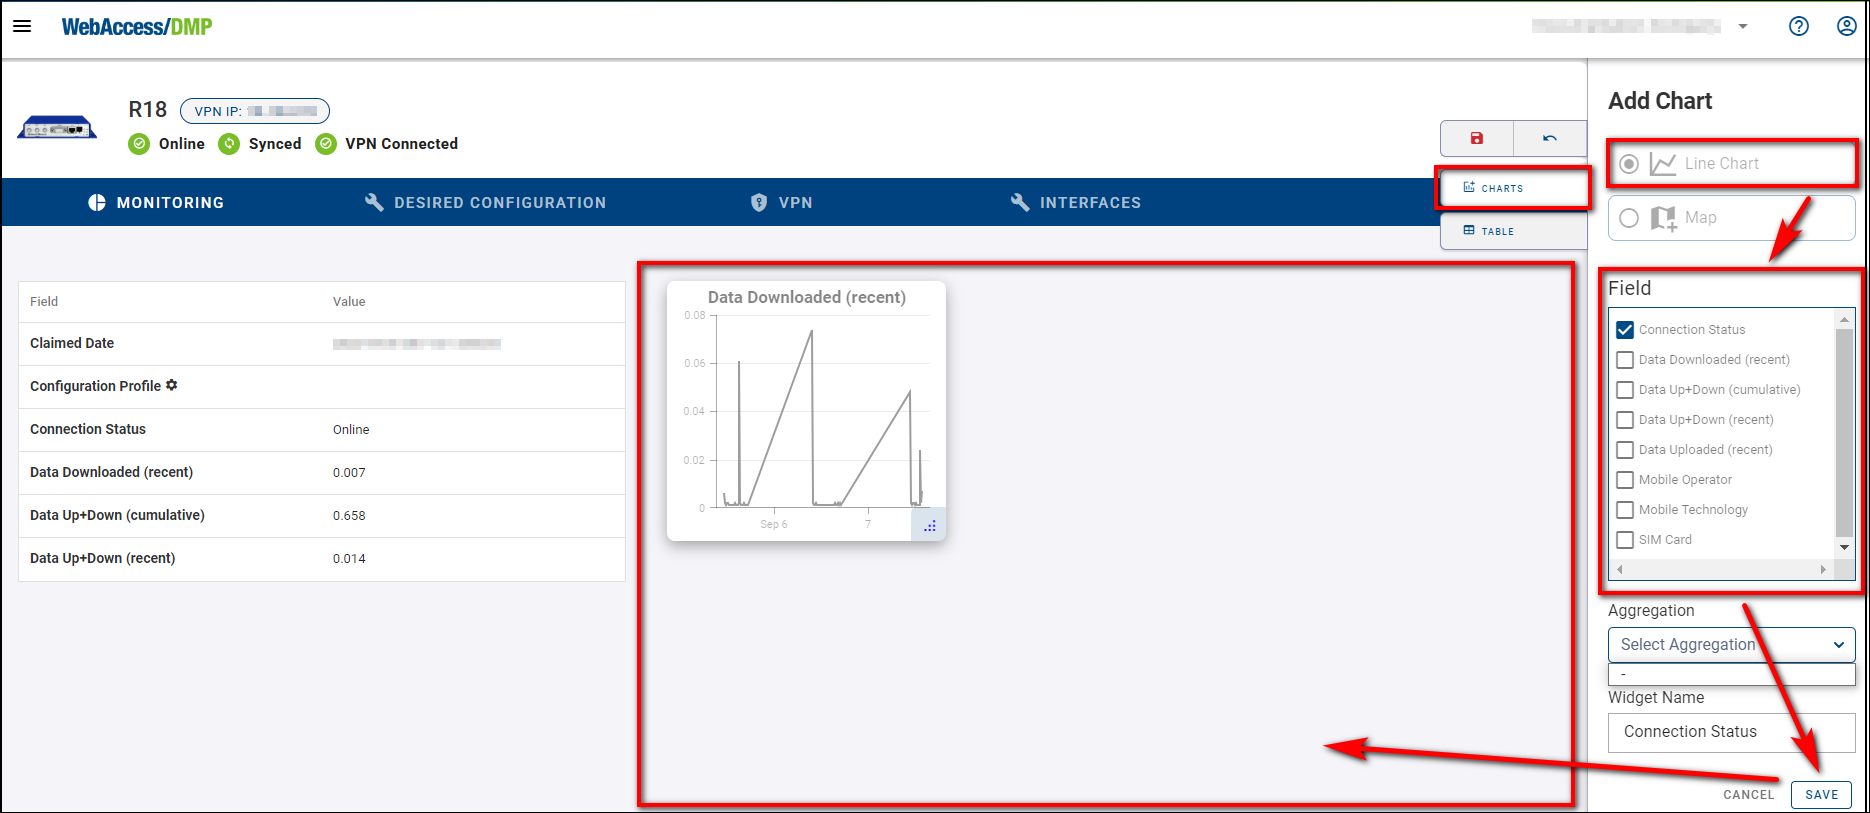Uncheck the Connection Status field checkbox
This screenshot has width=1870, height=813.
click(x=1625, y=330)
